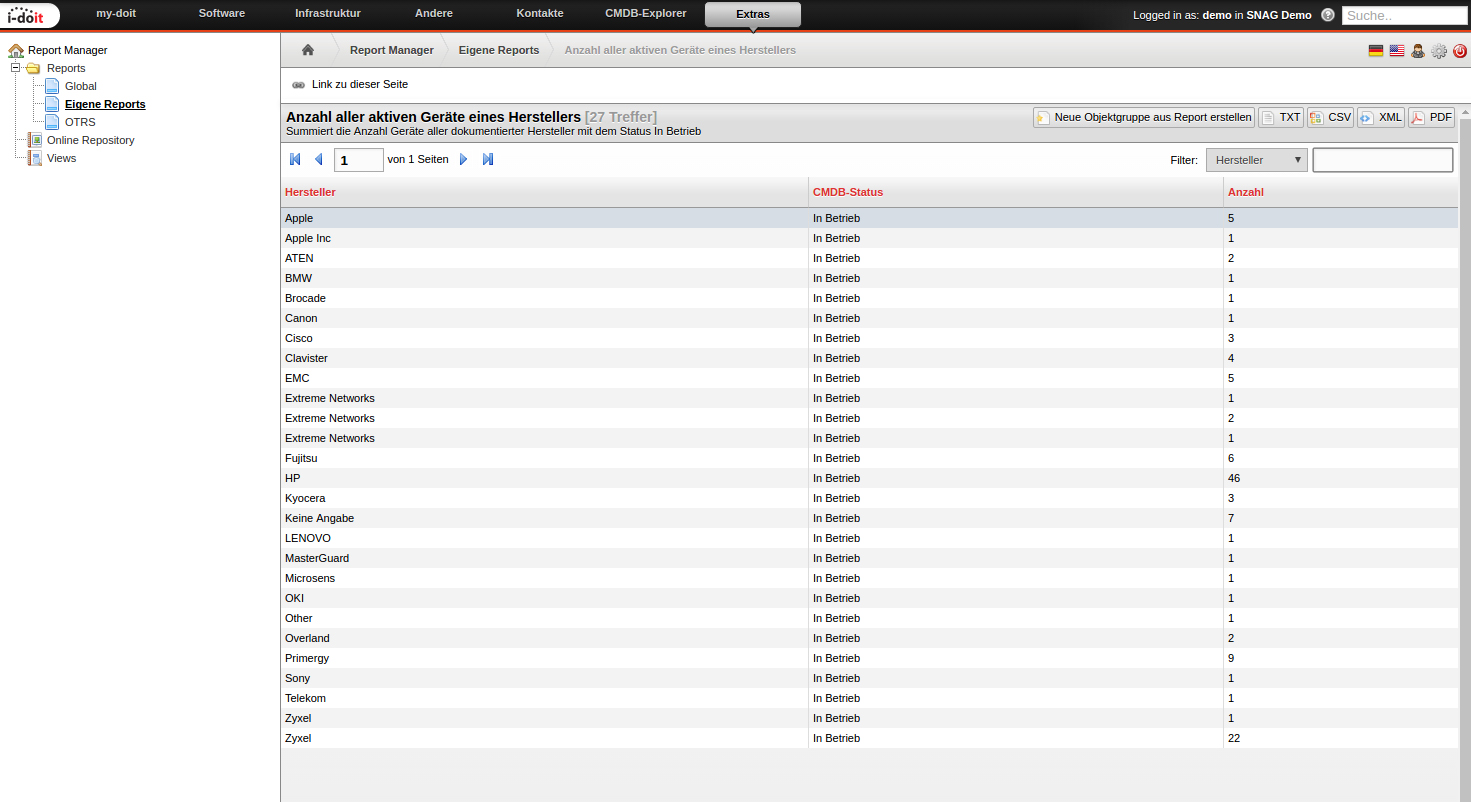Click the Suche search field

pyautogui.click(x=1405, y=15)
